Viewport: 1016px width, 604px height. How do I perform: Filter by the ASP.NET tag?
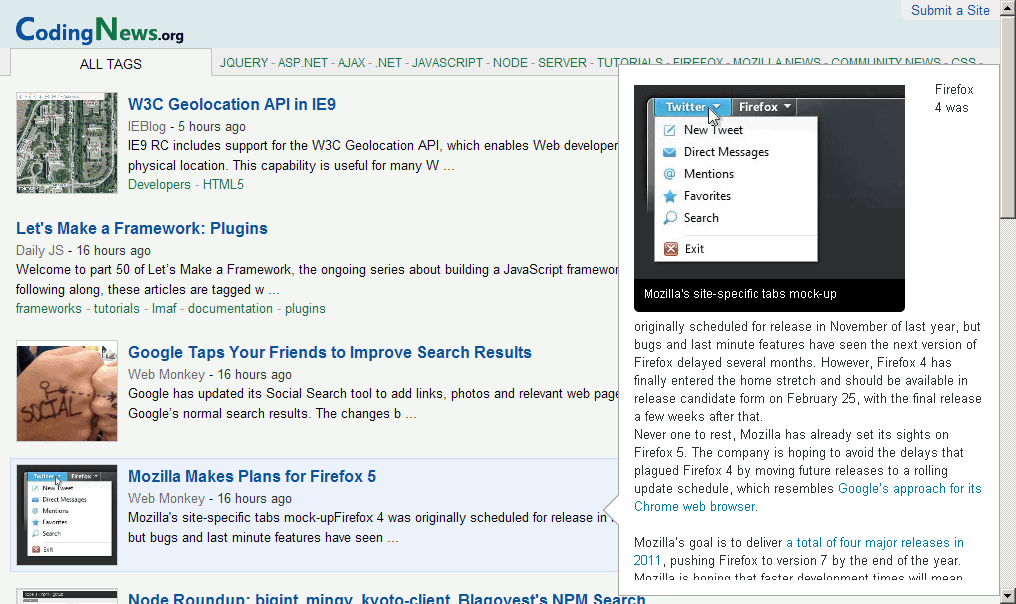pos(303,63)
